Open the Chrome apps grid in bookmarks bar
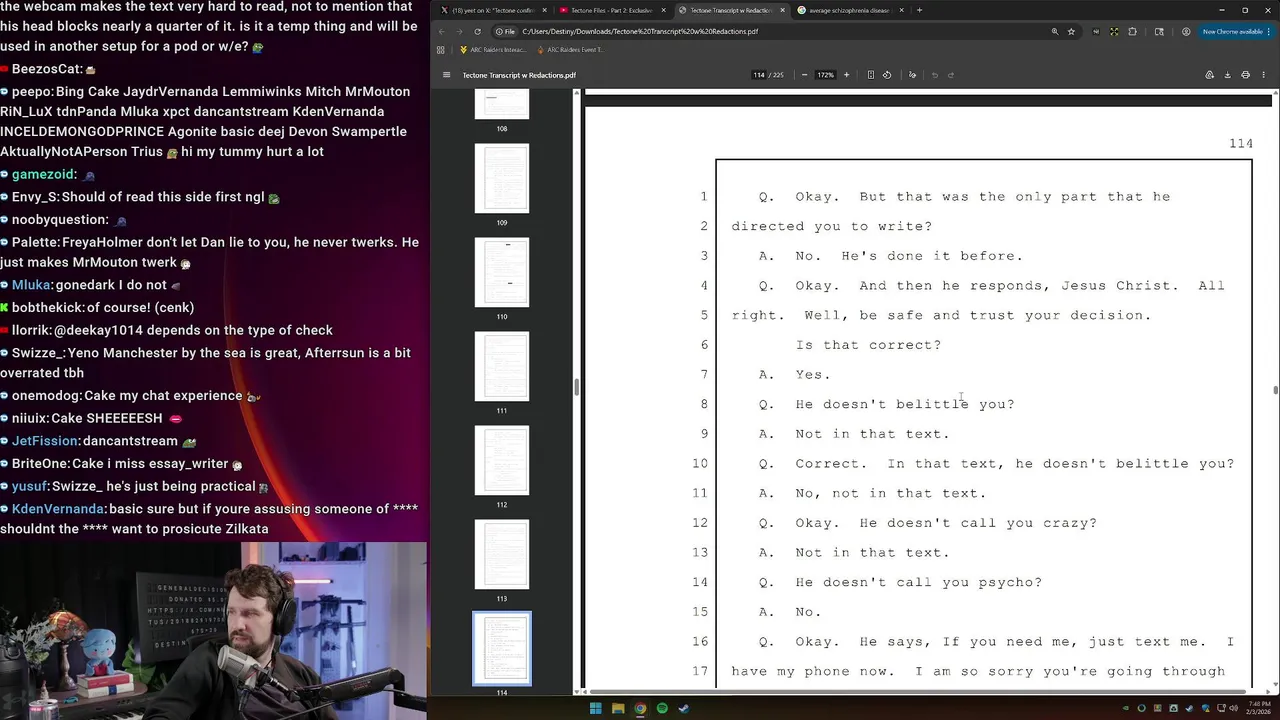Viewport: 1280px width, 720px height. pos(440,50)
